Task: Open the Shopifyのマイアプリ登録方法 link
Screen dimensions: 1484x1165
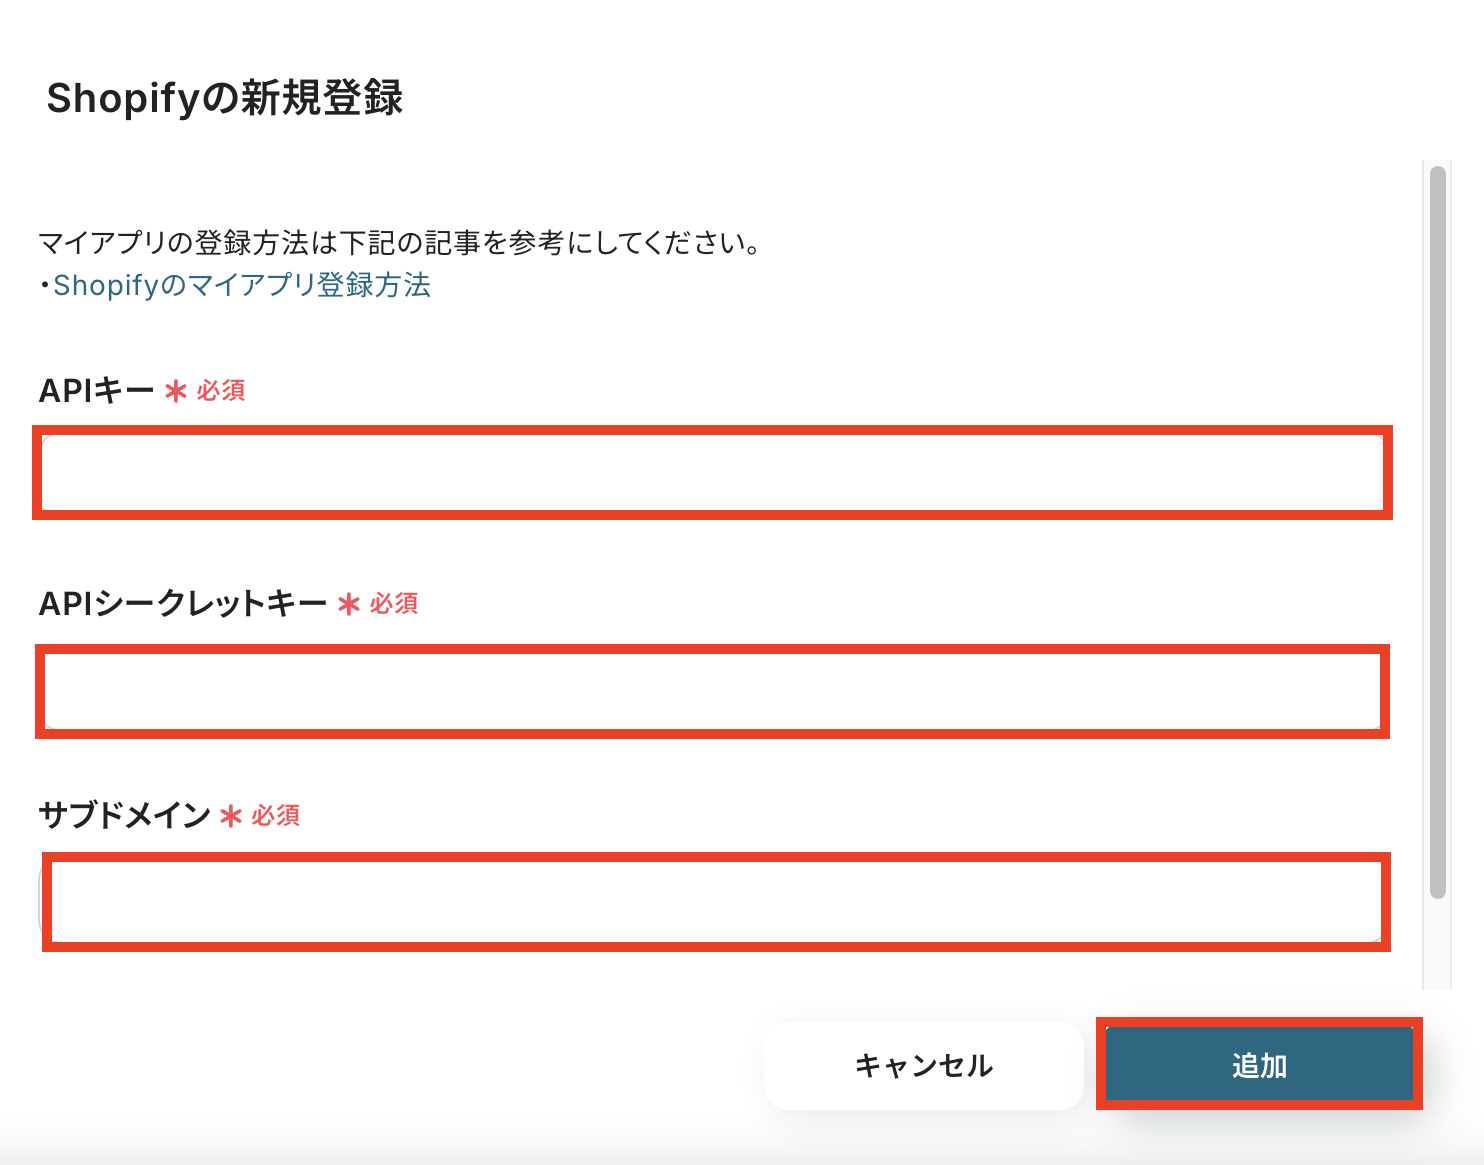Action: [x=241, y=286]
